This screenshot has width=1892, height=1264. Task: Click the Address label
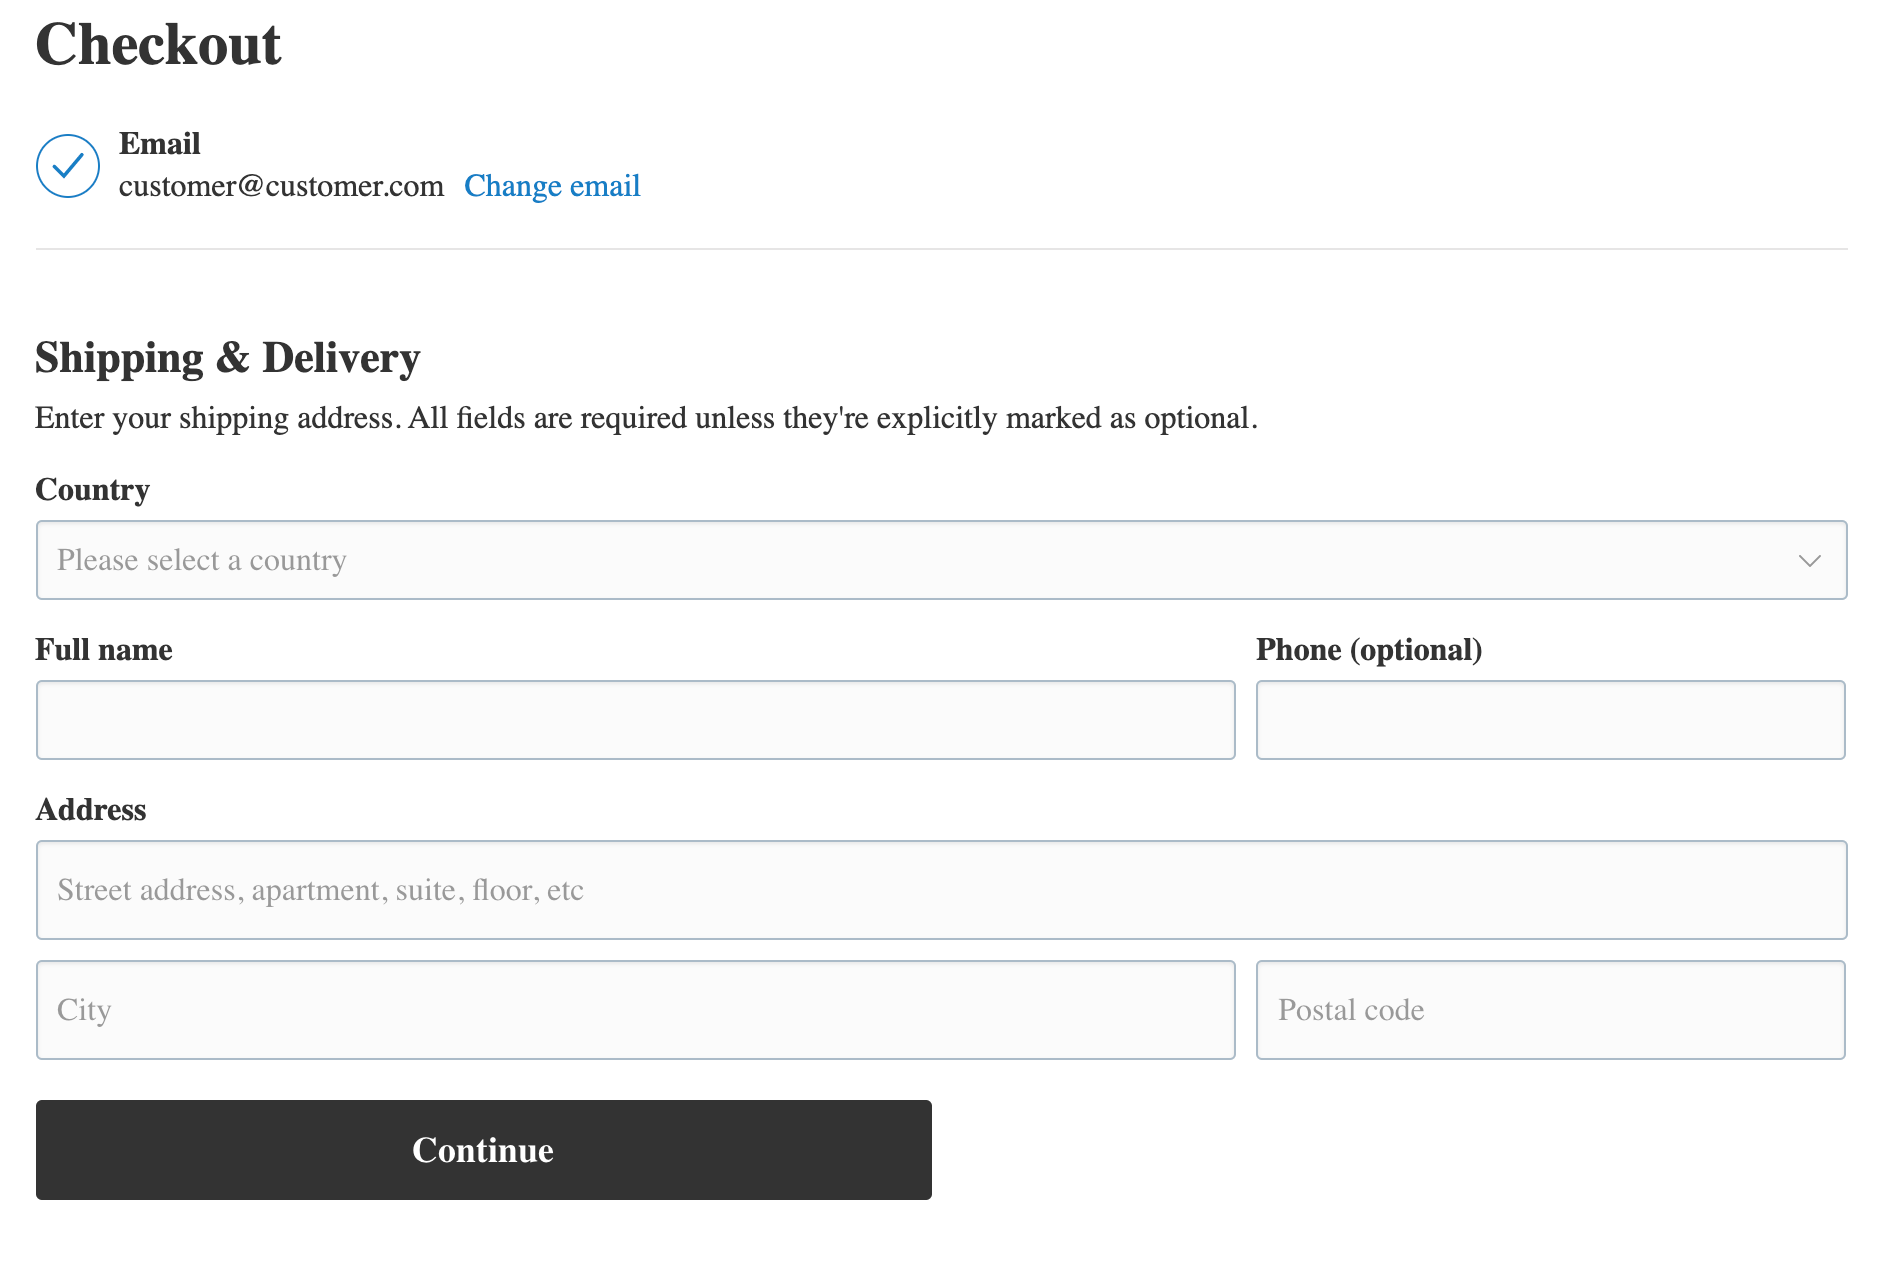click(91, 810)
